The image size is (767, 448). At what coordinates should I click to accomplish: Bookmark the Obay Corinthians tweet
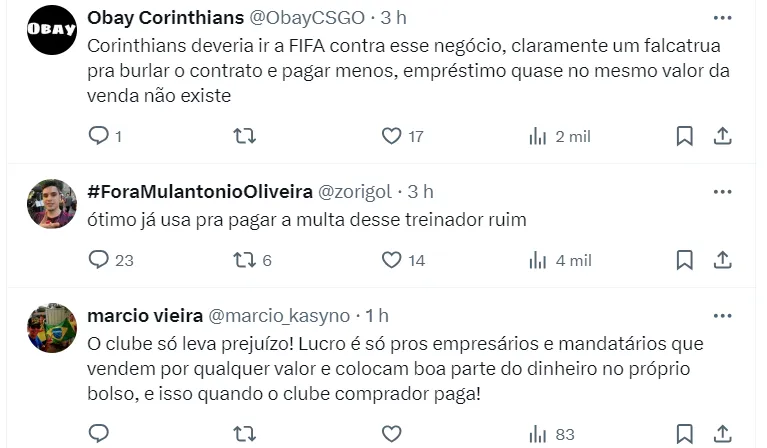pyautogui.click(x=684, y=136)
